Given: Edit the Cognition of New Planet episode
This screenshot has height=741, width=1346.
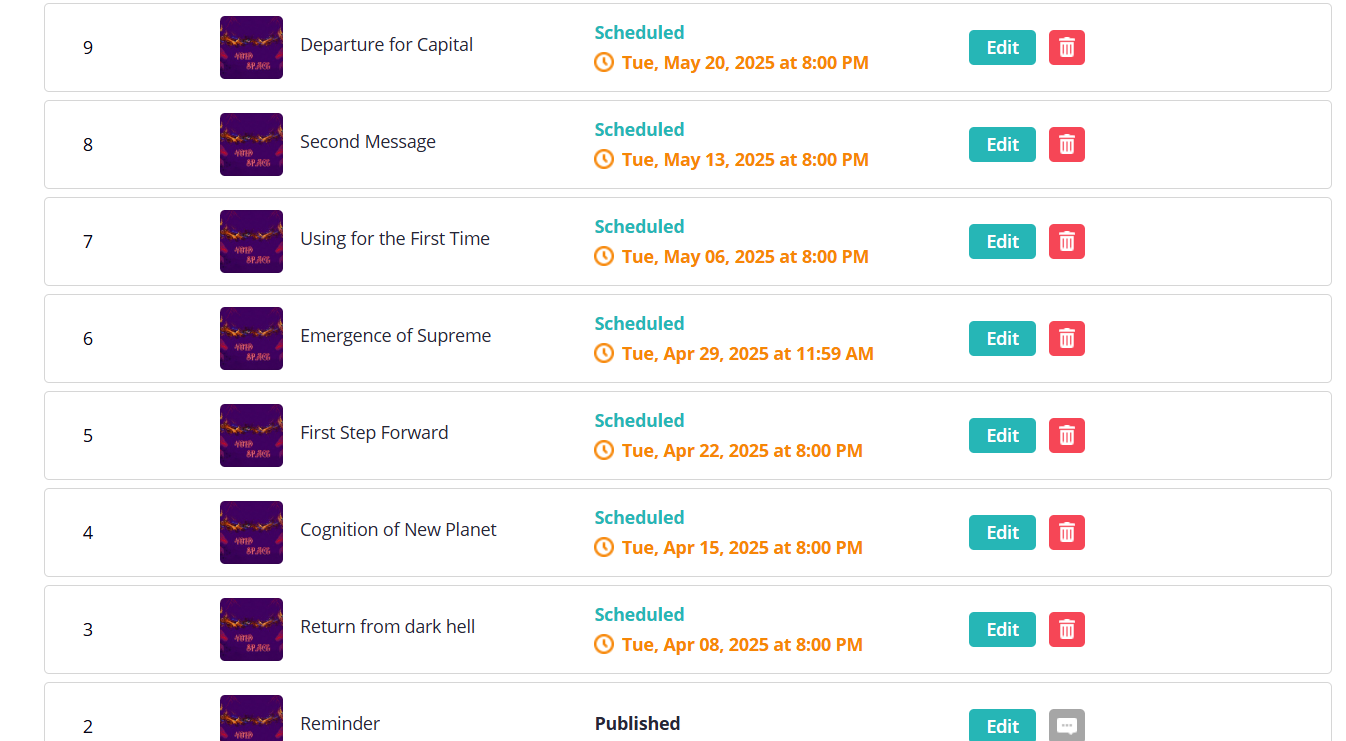Looking at the screenshot, I should click(1002, 533).
